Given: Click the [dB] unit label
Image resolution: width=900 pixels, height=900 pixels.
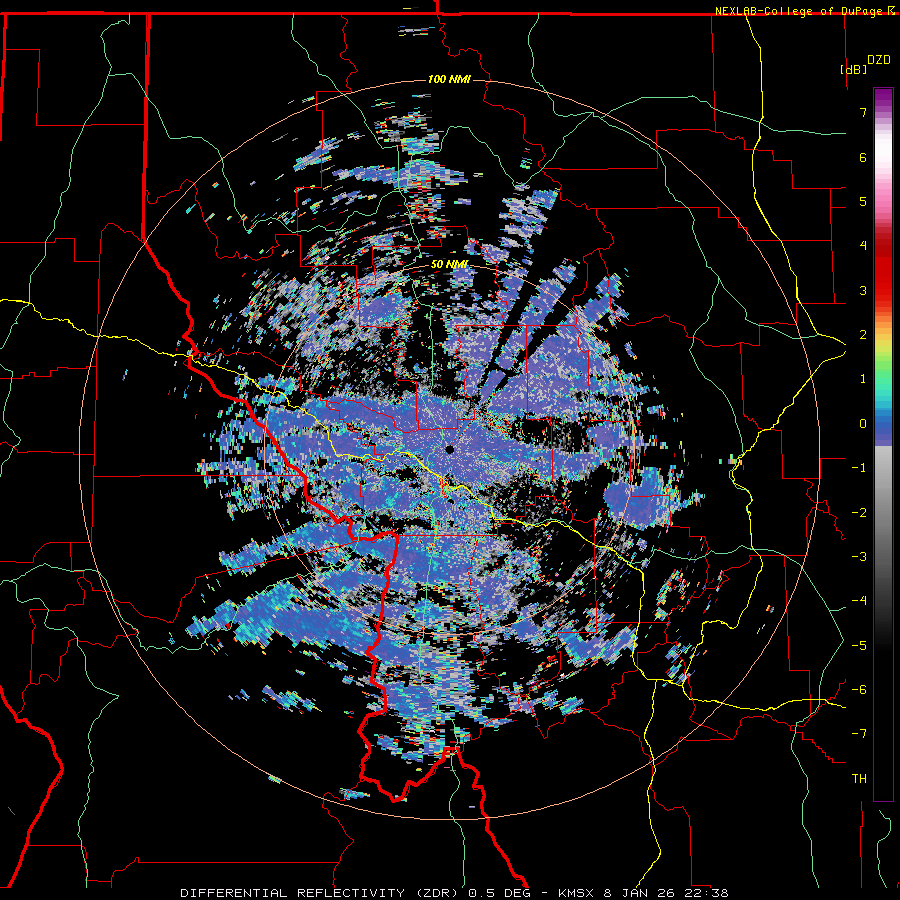Looking at the screenshot, I should (854, 69).
